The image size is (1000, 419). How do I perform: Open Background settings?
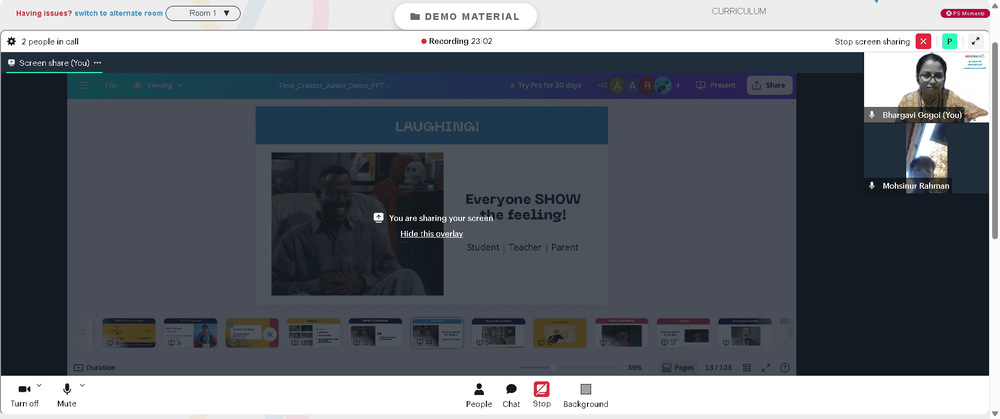[x=585, y=395]
